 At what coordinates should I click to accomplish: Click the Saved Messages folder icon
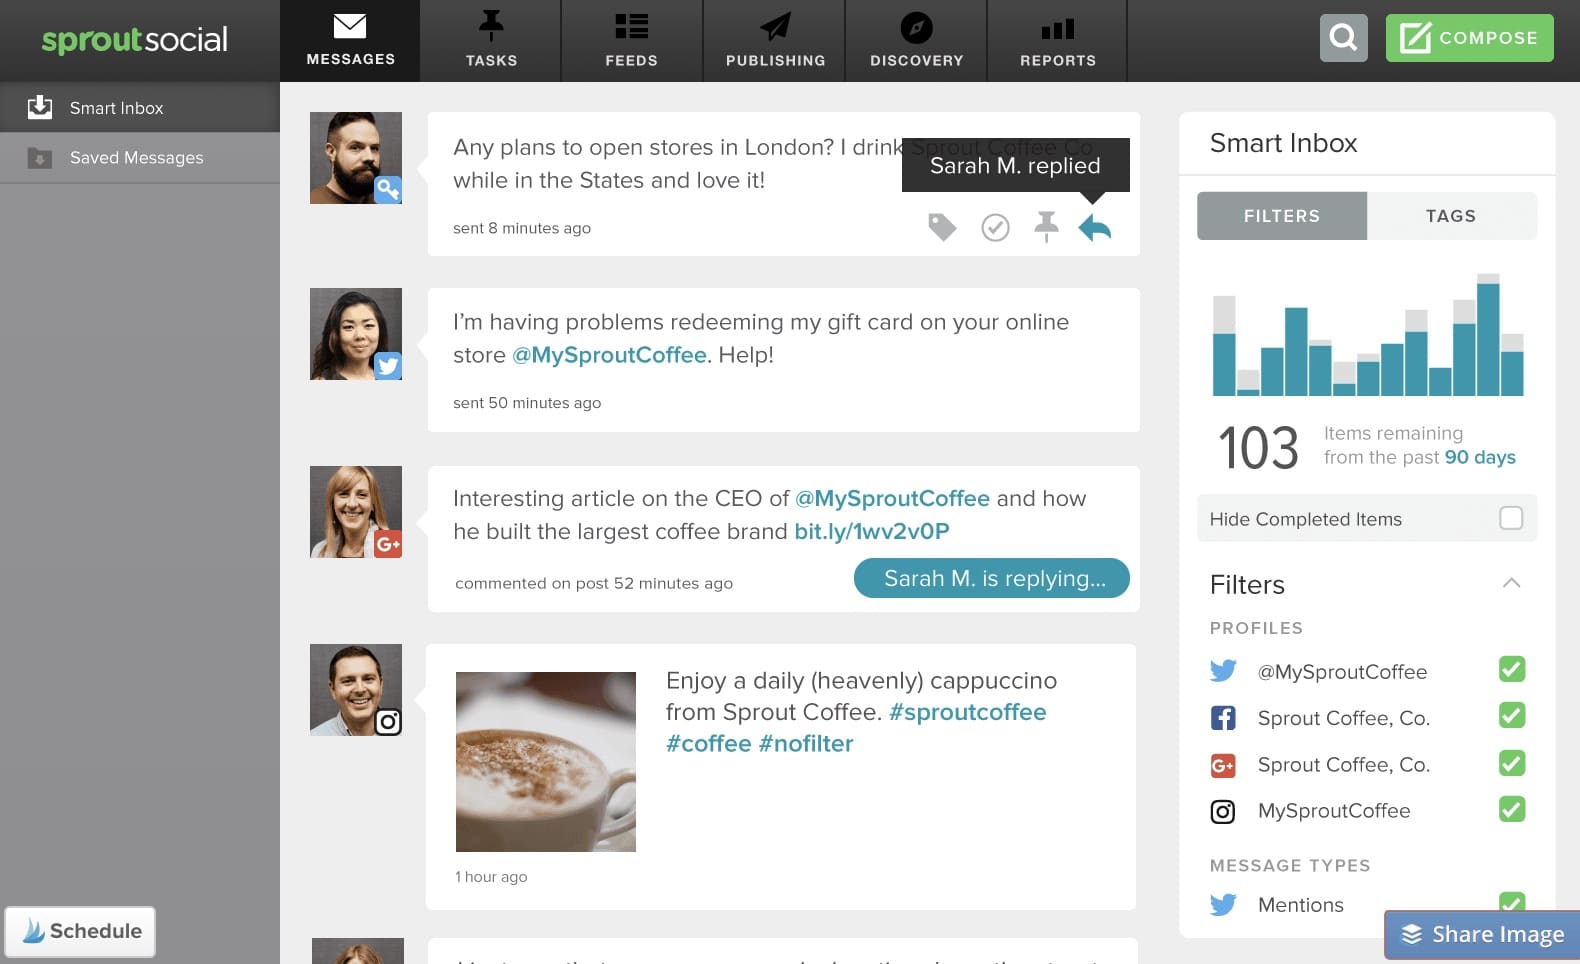point(40,158)
